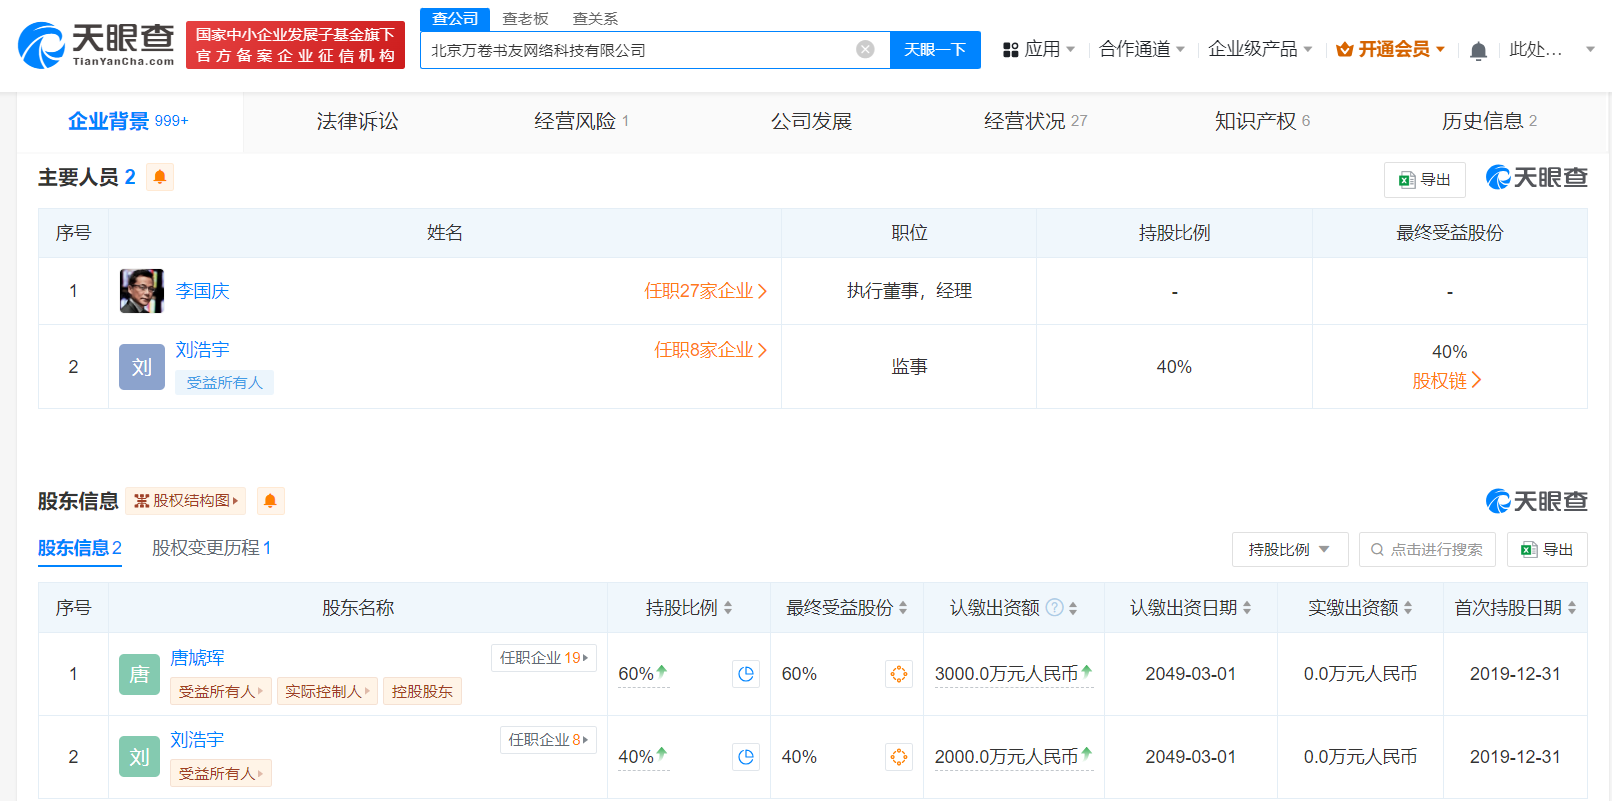The width and height of the screenshot is (1612, 801).
Task: Expand 任职8家企业 for 刘浩宇
Action: point(711,350)
